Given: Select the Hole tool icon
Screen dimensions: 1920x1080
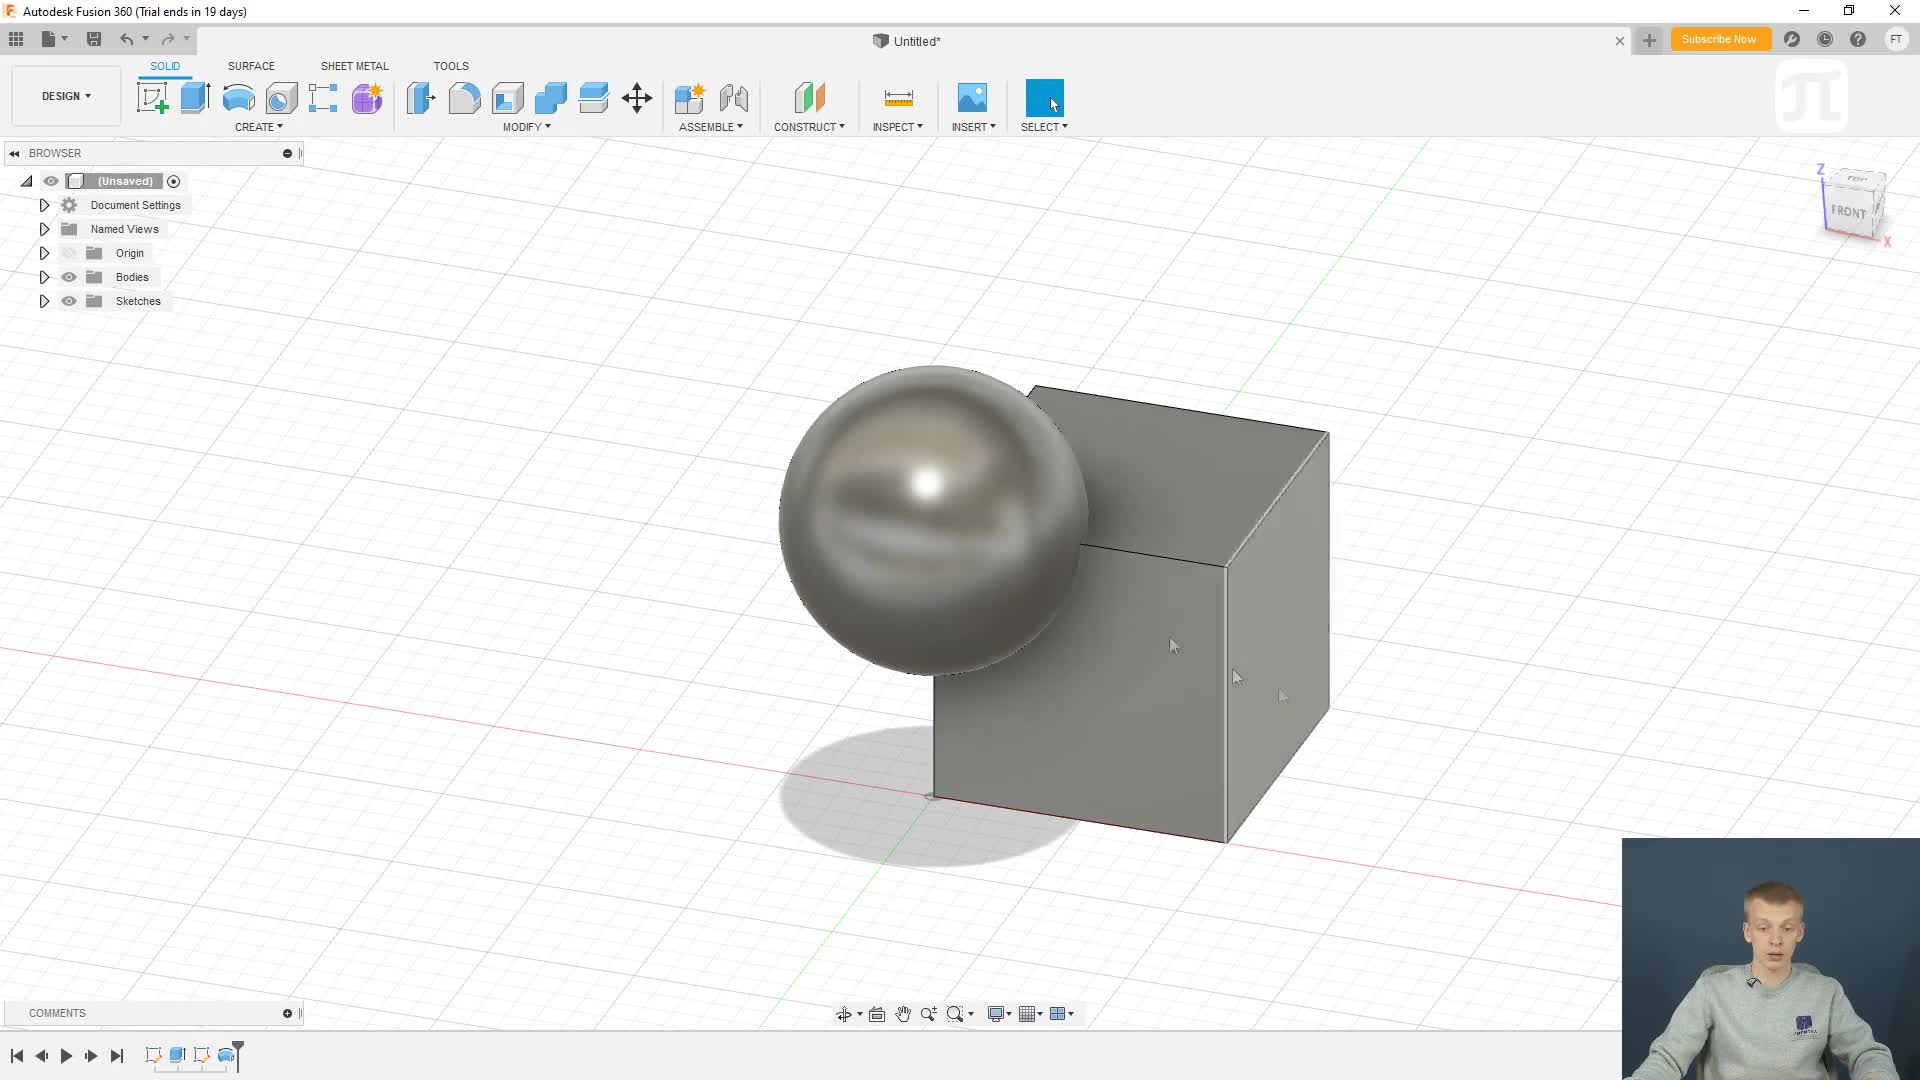Looking at the screenshot, I should tap(281, 98).
